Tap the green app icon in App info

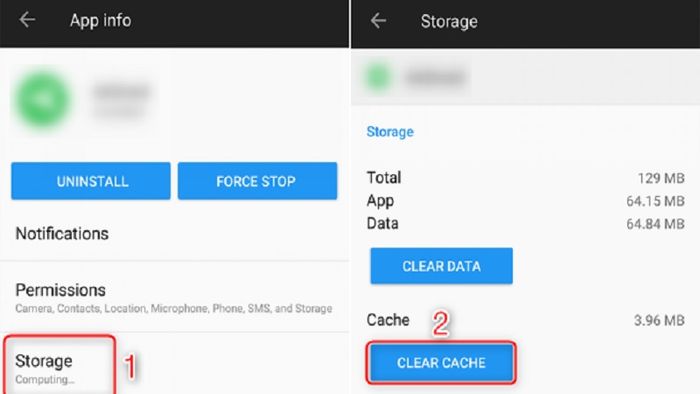pos(43,99)
